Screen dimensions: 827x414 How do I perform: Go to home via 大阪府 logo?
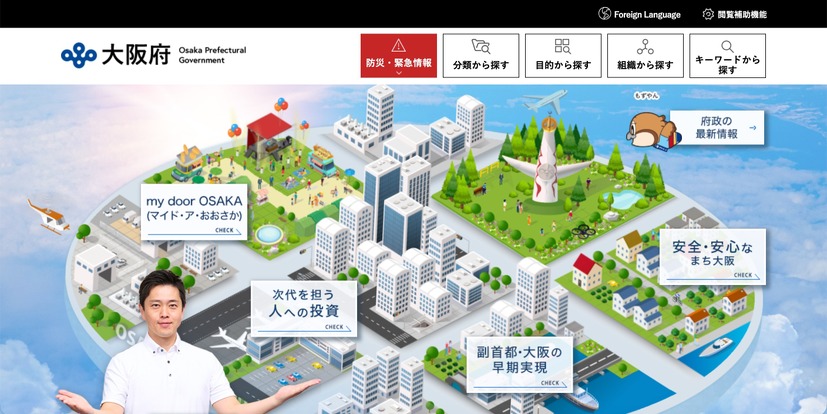(x=116, y=55)
